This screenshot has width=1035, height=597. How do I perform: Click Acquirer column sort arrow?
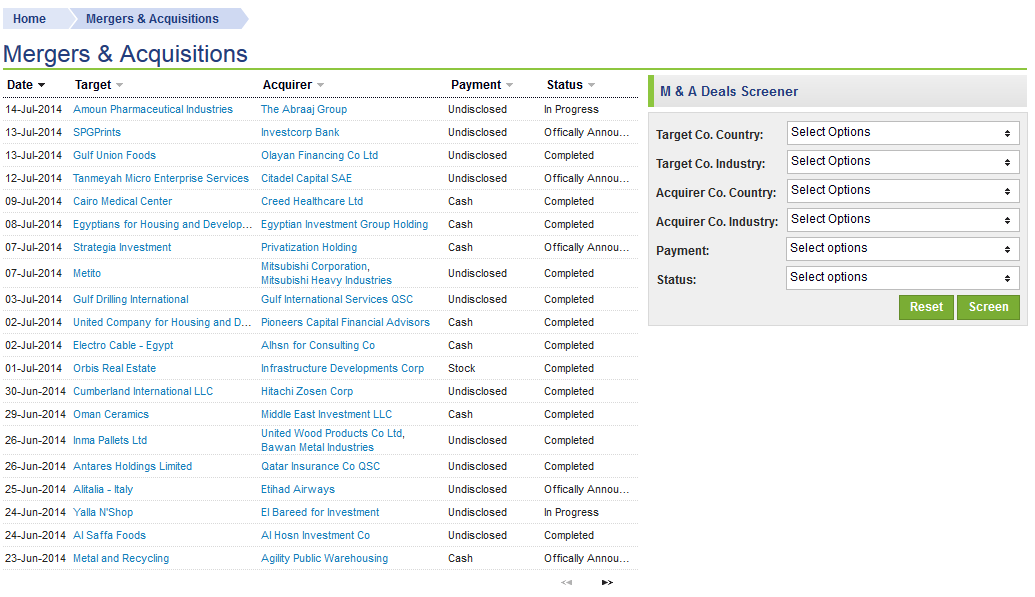[320, 85]
